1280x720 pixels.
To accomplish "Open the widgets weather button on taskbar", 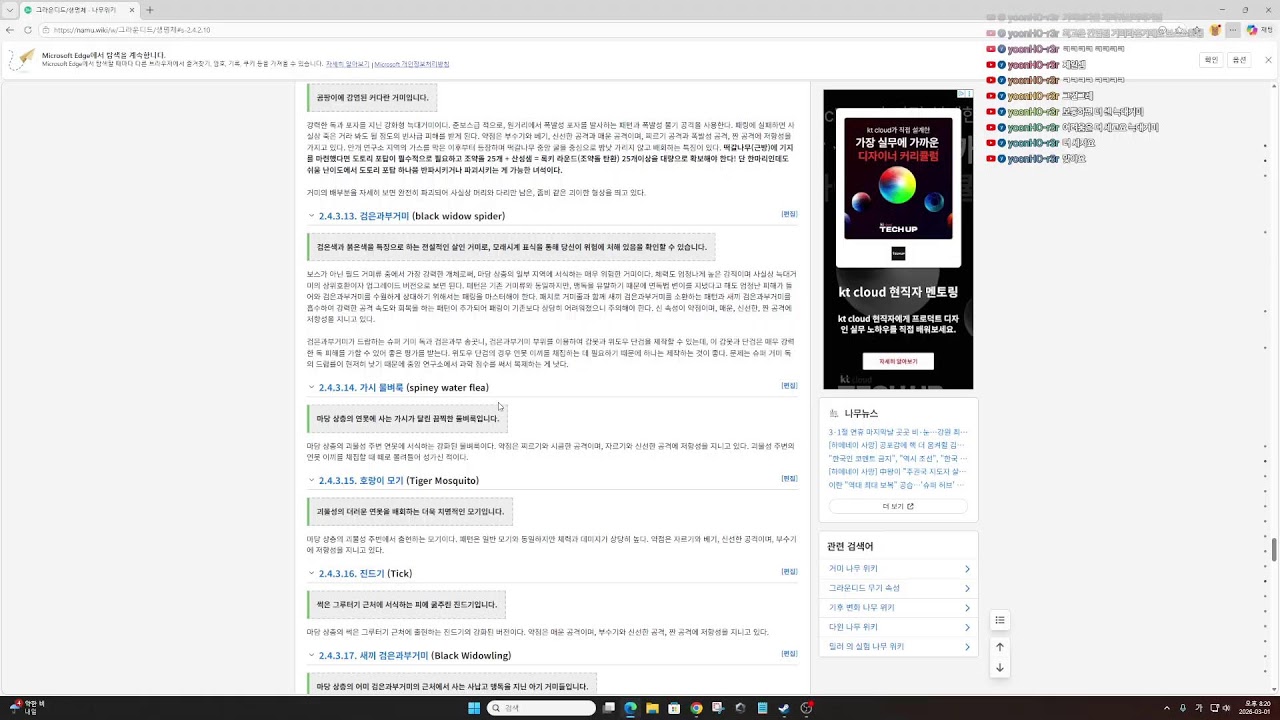I will click(25, 708).
